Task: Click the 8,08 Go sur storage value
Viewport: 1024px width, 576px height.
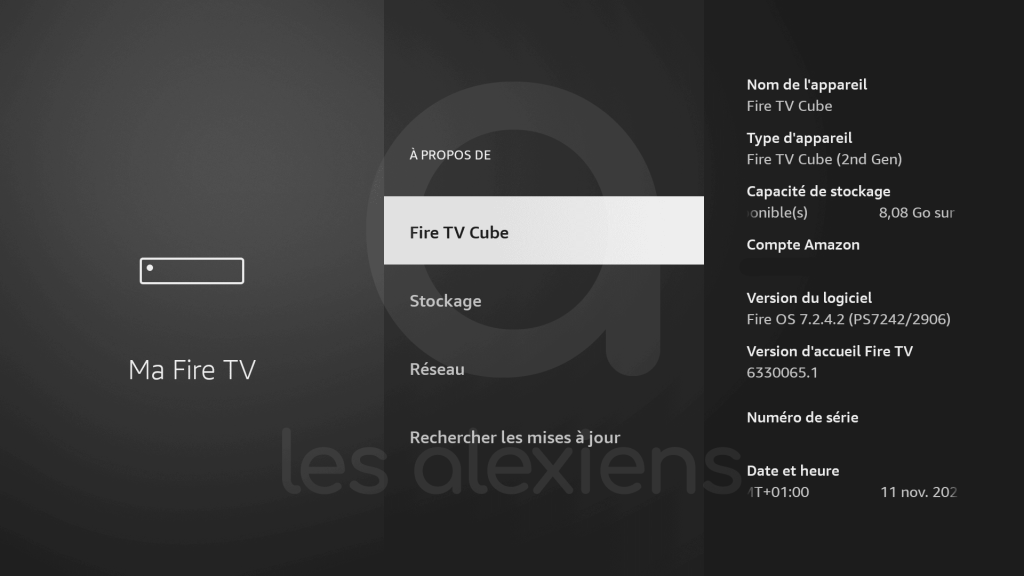Action: pos(916,213)
